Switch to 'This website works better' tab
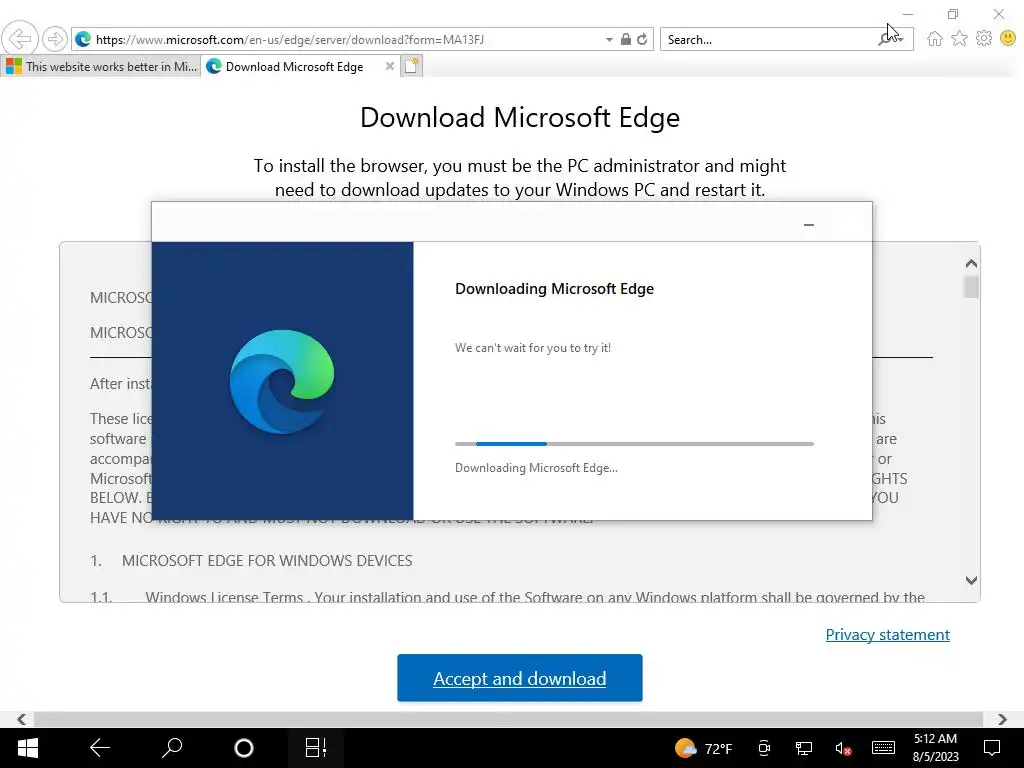Viewport: 1024px width, 768px height. [101, 67]
